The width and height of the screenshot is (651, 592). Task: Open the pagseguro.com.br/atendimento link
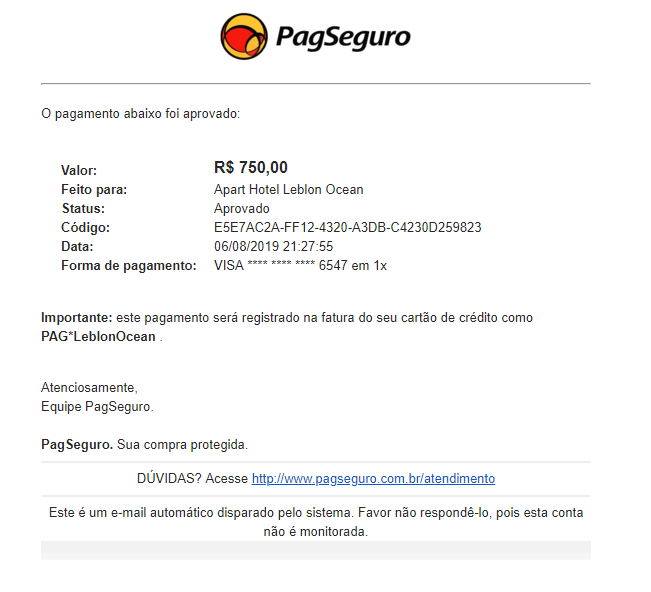373,478
